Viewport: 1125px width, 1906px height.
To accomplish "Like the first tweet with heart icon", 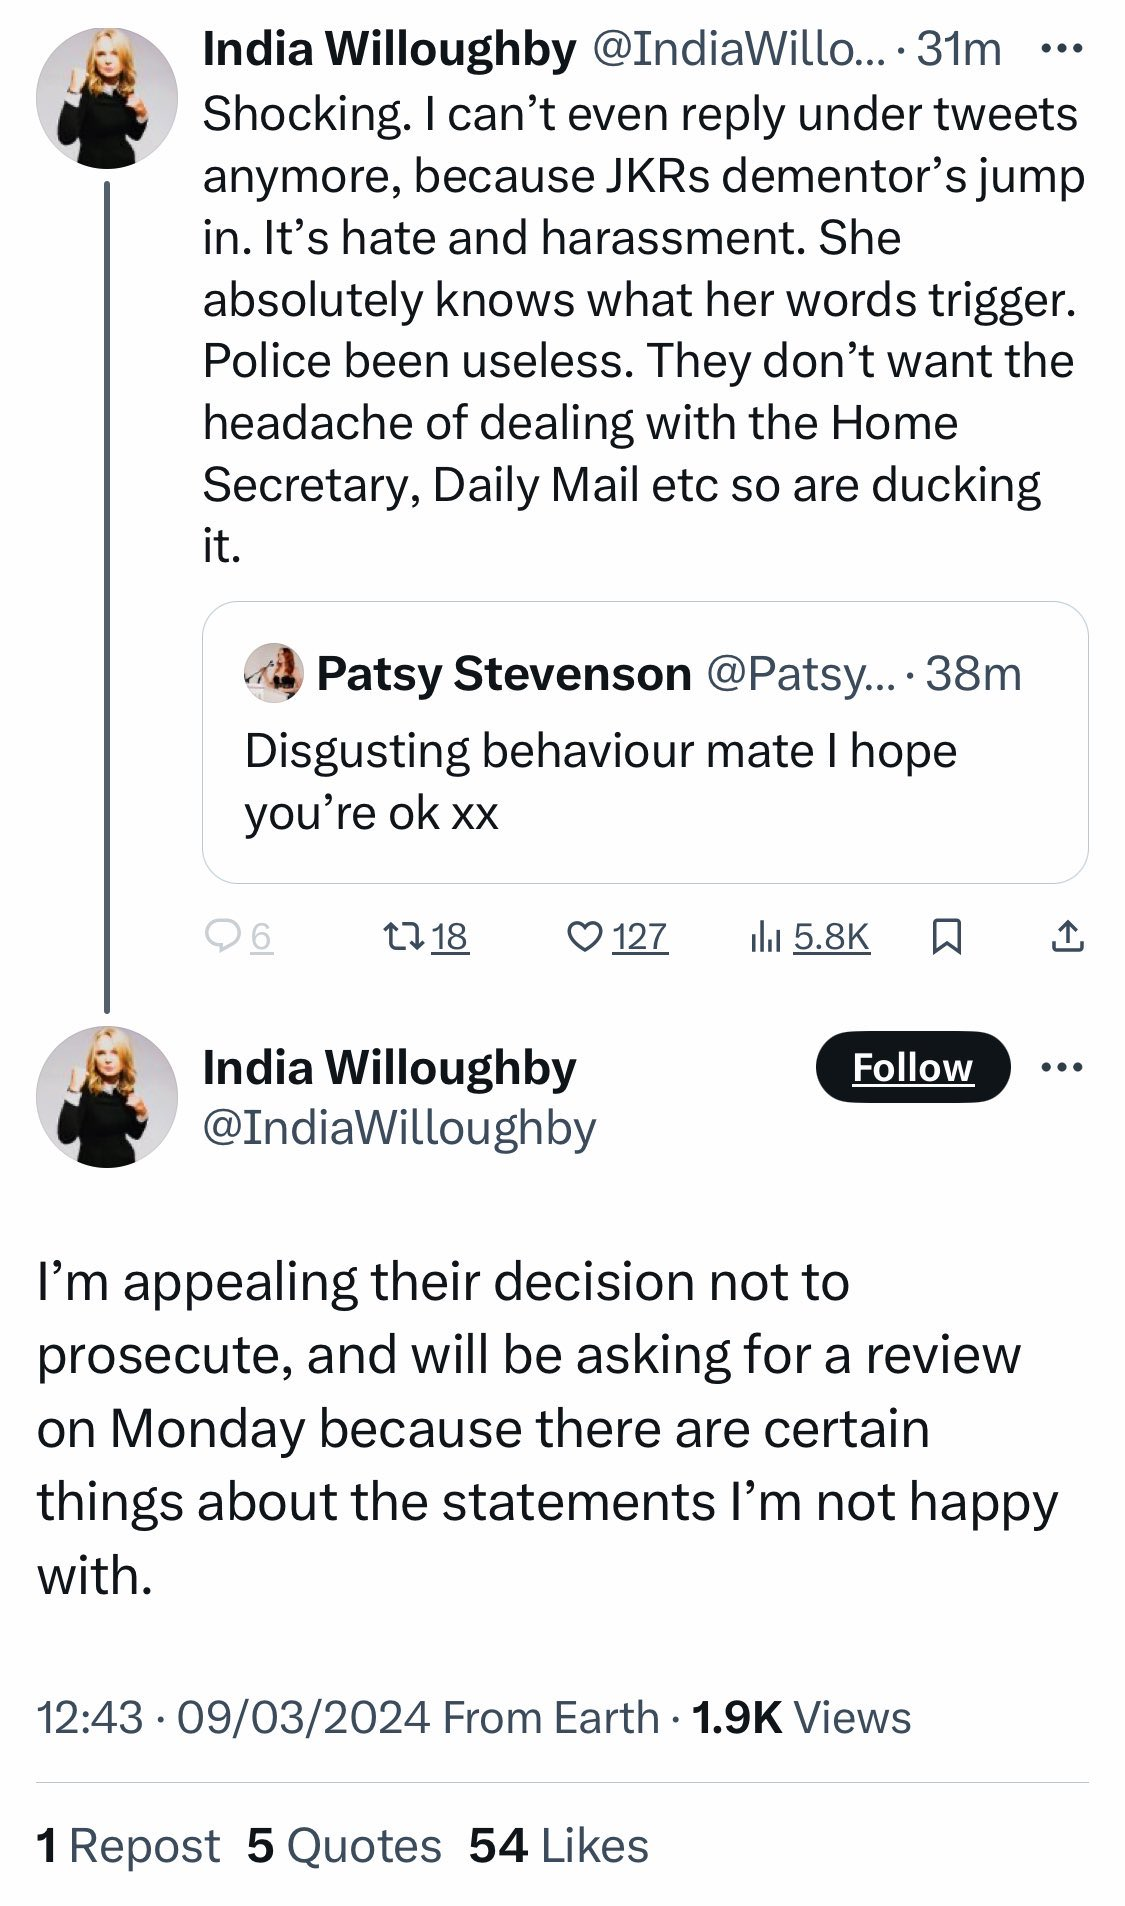I will coord(584,936).
